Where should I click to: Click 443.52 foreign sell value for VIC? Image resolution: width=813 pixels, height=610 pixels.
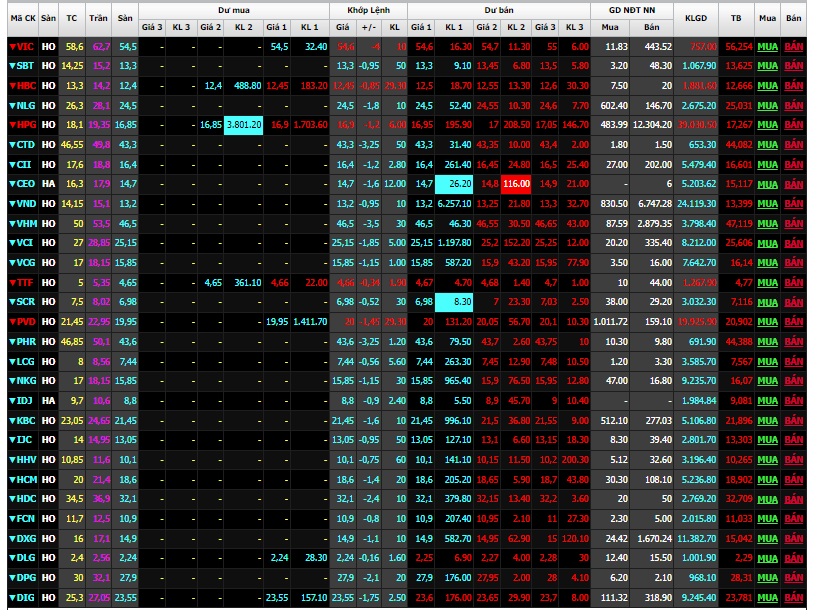(x=658, y=47)
